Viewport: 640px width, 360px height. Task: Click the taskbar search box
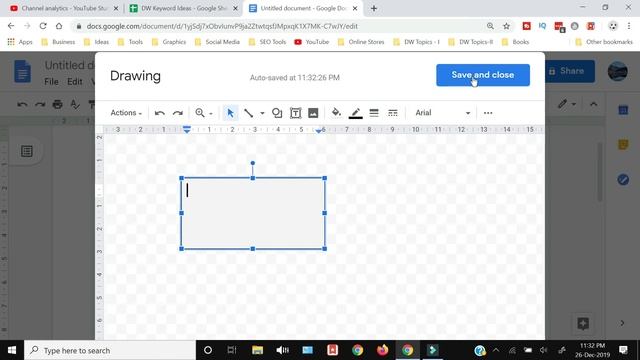point(110,350)
